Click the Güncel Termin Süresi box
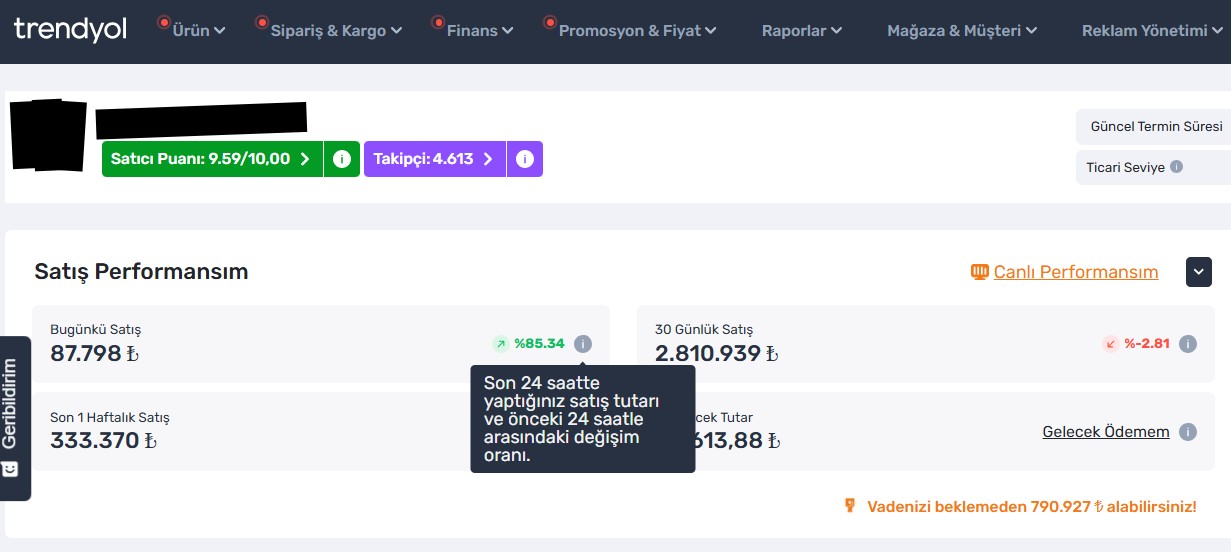The image size is (1231, 552). pos(1154,127)
